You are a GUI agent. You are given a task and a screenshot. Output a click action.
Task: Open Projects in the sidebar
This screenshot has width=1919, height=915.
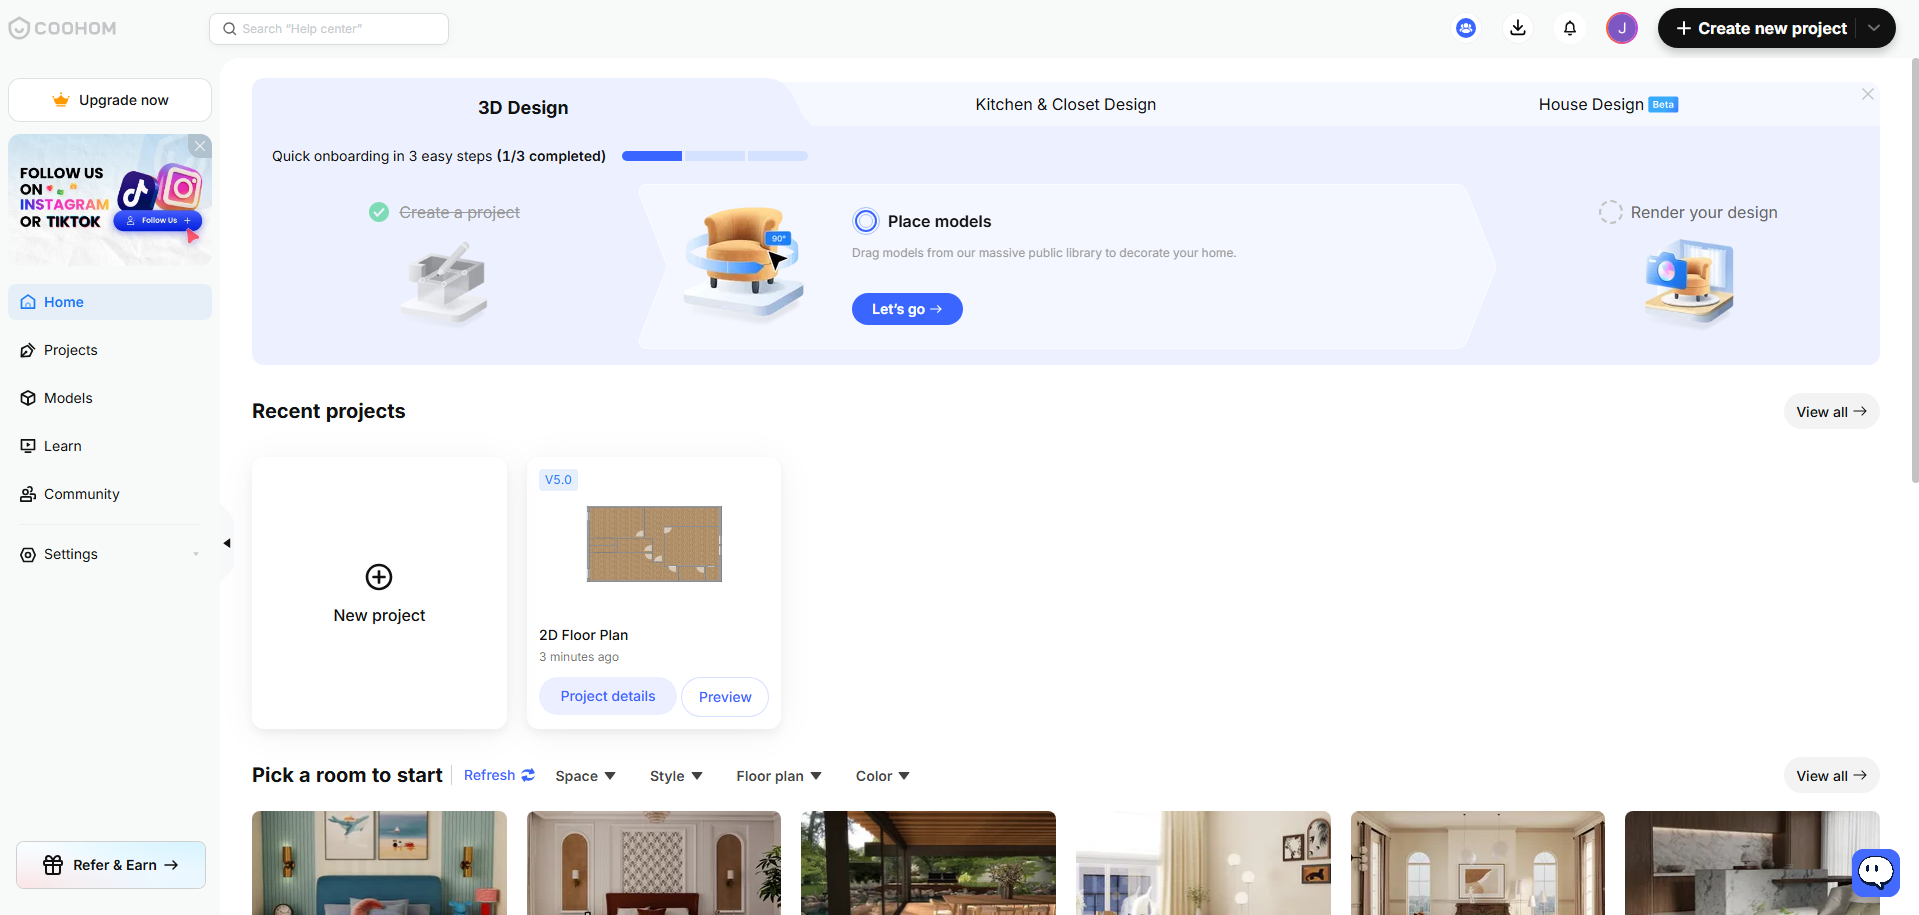click(x=110, y=350)
